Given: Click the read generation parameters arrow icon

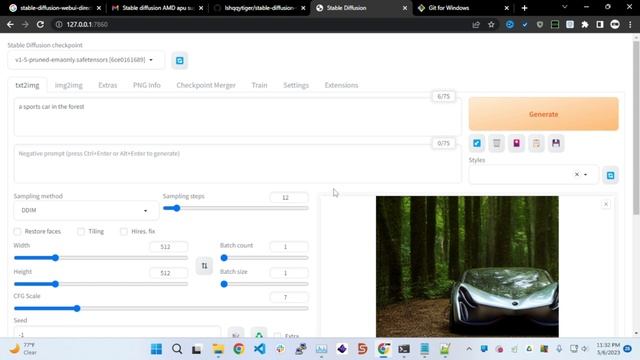Looking at the screenshot, I should click(477, 143).
